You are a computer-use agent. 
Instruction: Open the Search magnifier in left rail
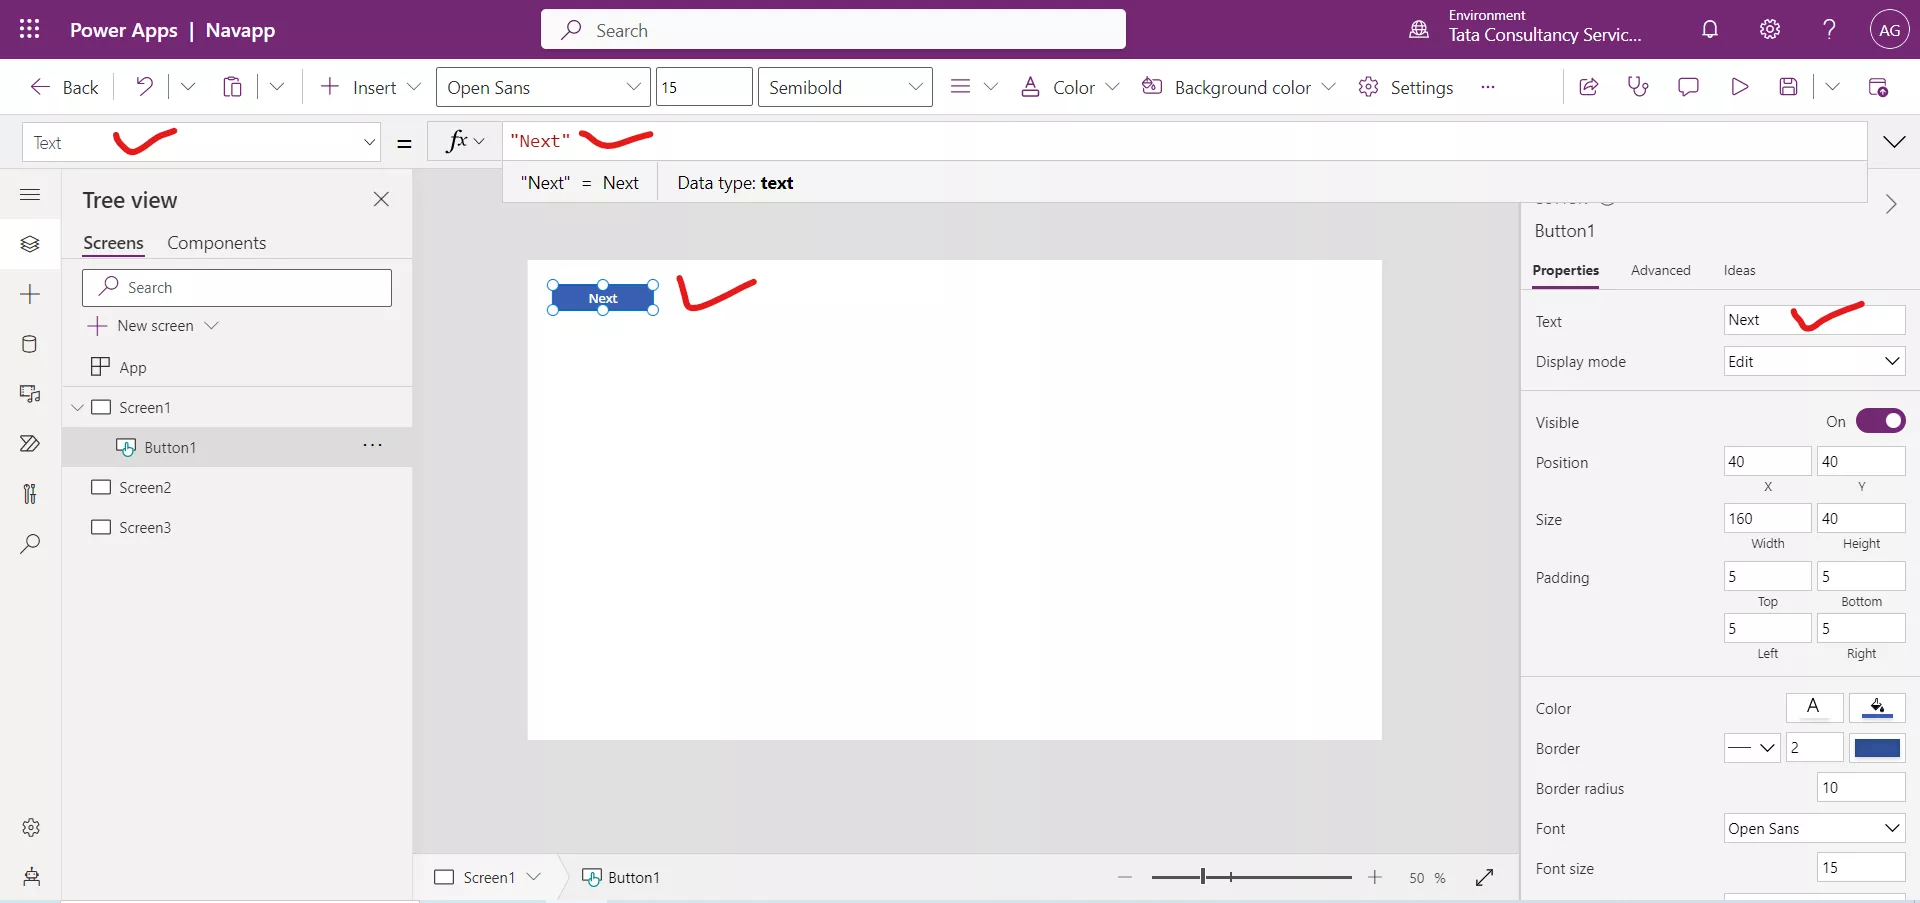(x=30, y=544)
